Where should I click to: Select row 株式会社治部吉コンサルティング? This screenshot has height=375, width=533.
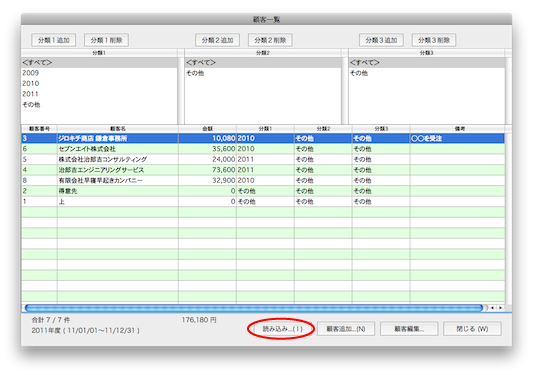[263, 159]
